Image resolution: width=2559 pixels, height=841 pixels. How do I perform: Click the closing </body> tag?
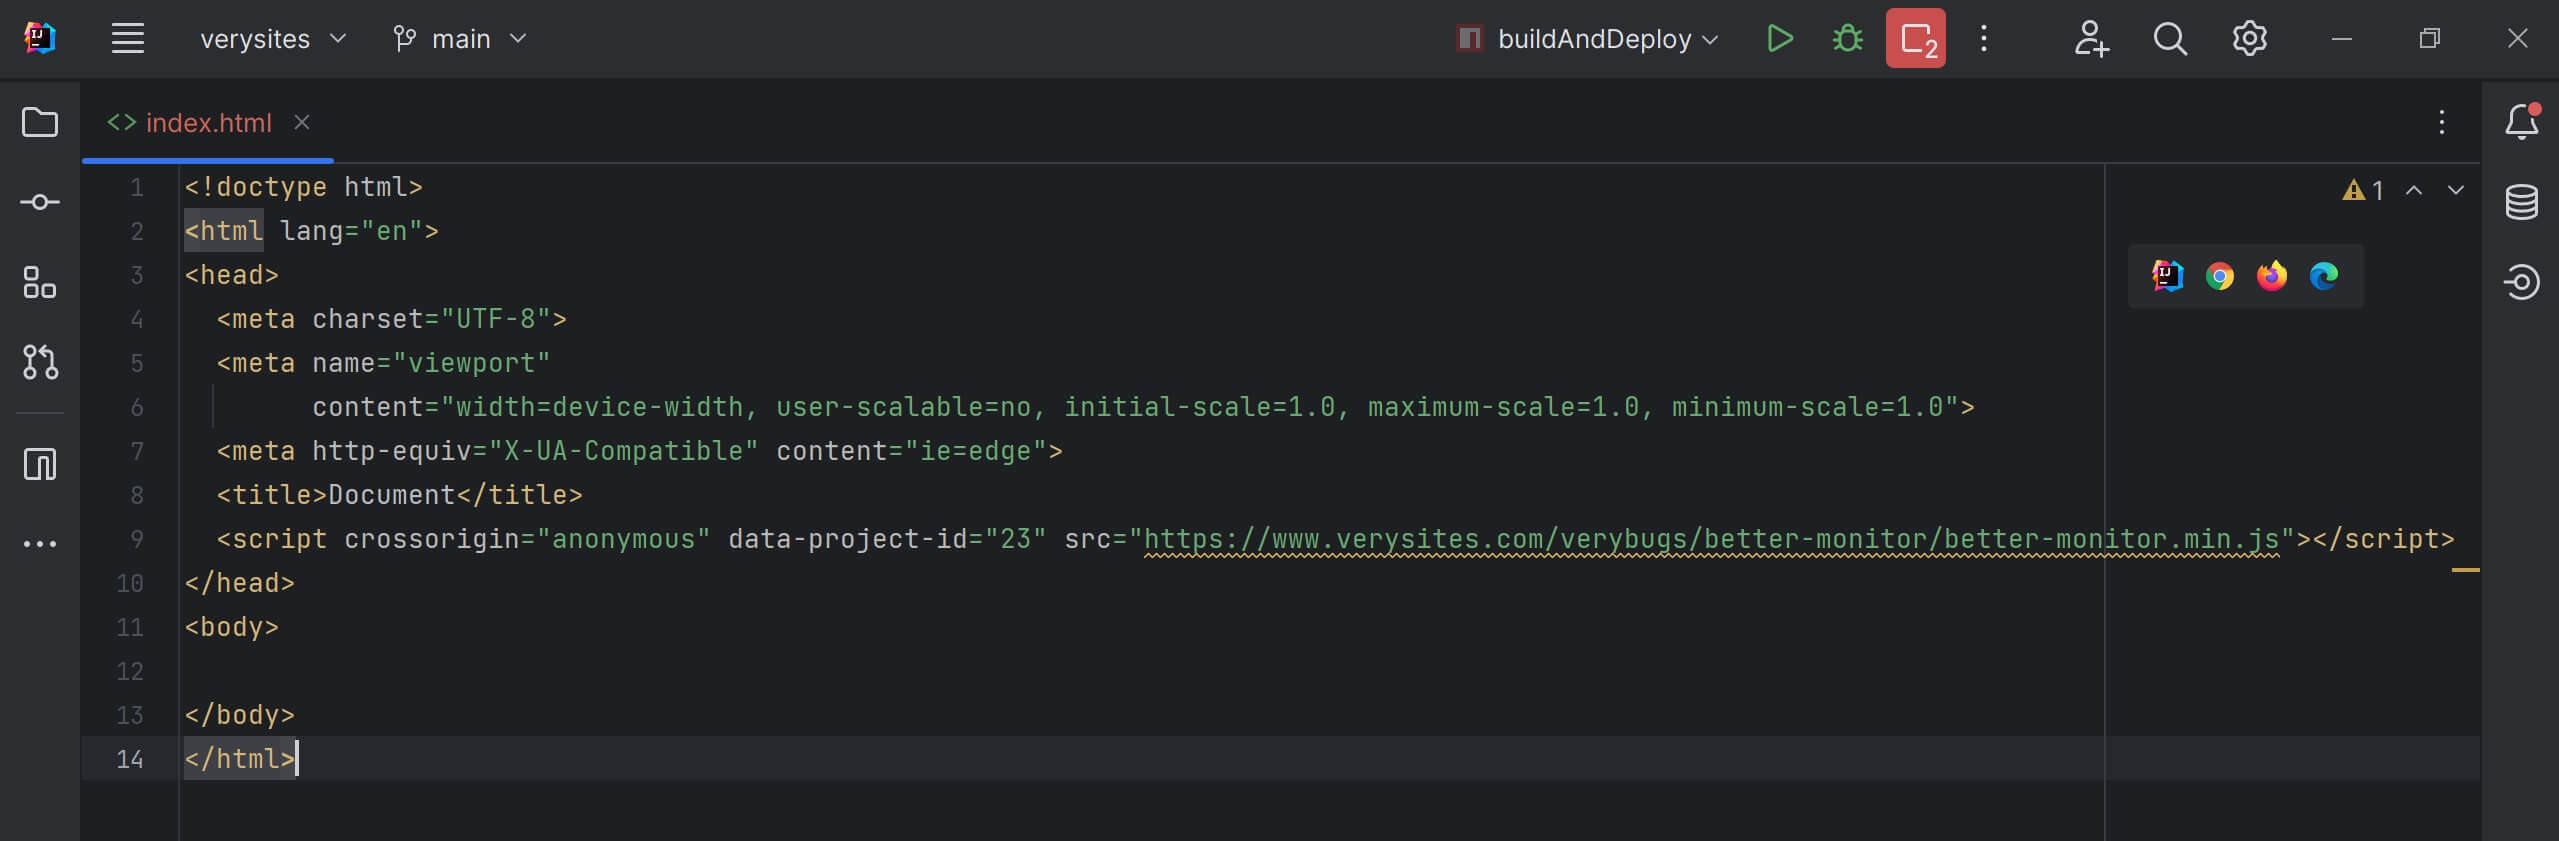pyautogui.click(x=240, y=715)
